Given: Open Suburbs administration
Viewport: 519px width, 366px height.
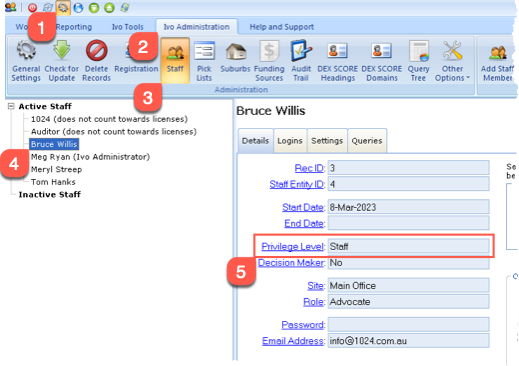Looking at the screenshot, I should pos(235,56).
